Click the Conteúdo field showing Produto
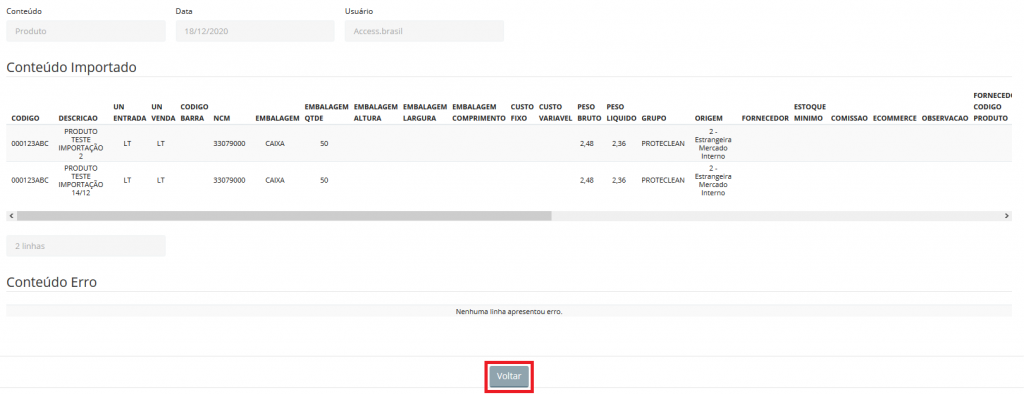 pos(86,31)
